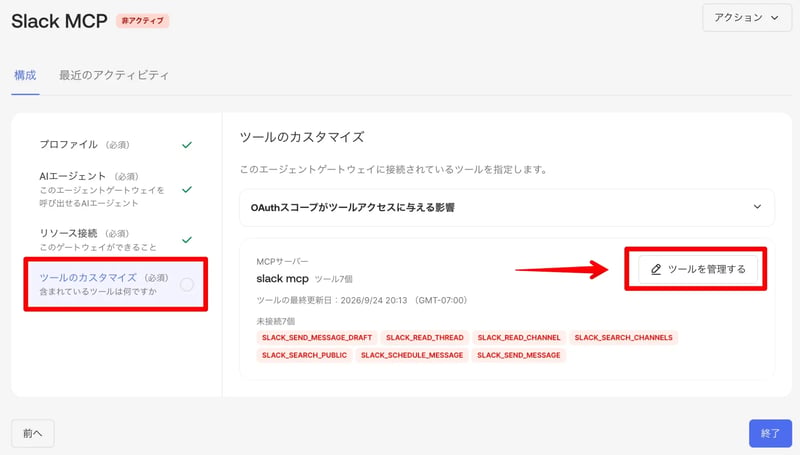Open the アクション dropdown menu
The width and height of the screenshot is (800, 455).
click(746, 18)
